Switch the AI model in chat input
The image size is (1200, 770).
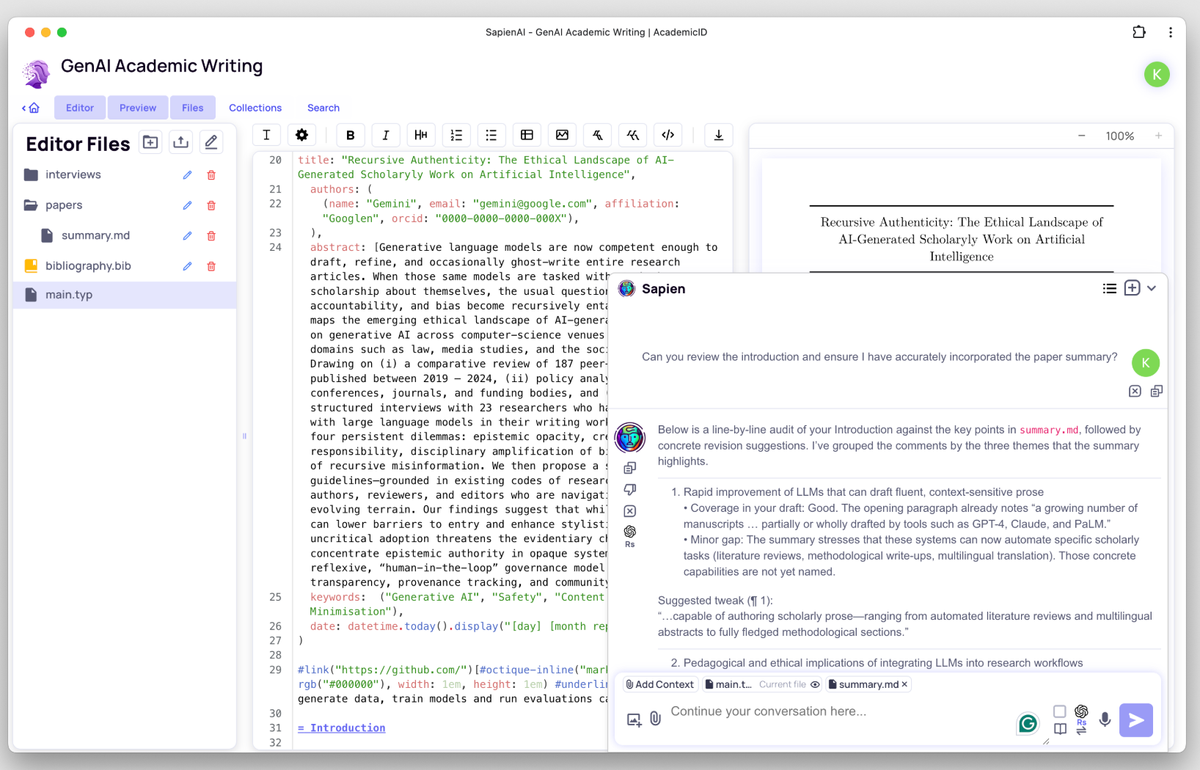point(1081,720)
